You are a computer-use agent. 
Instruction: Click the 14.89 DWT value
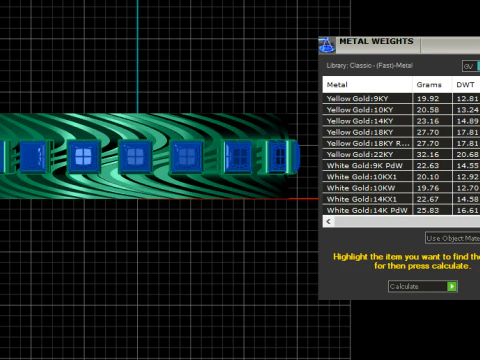(x=468, y=121)
